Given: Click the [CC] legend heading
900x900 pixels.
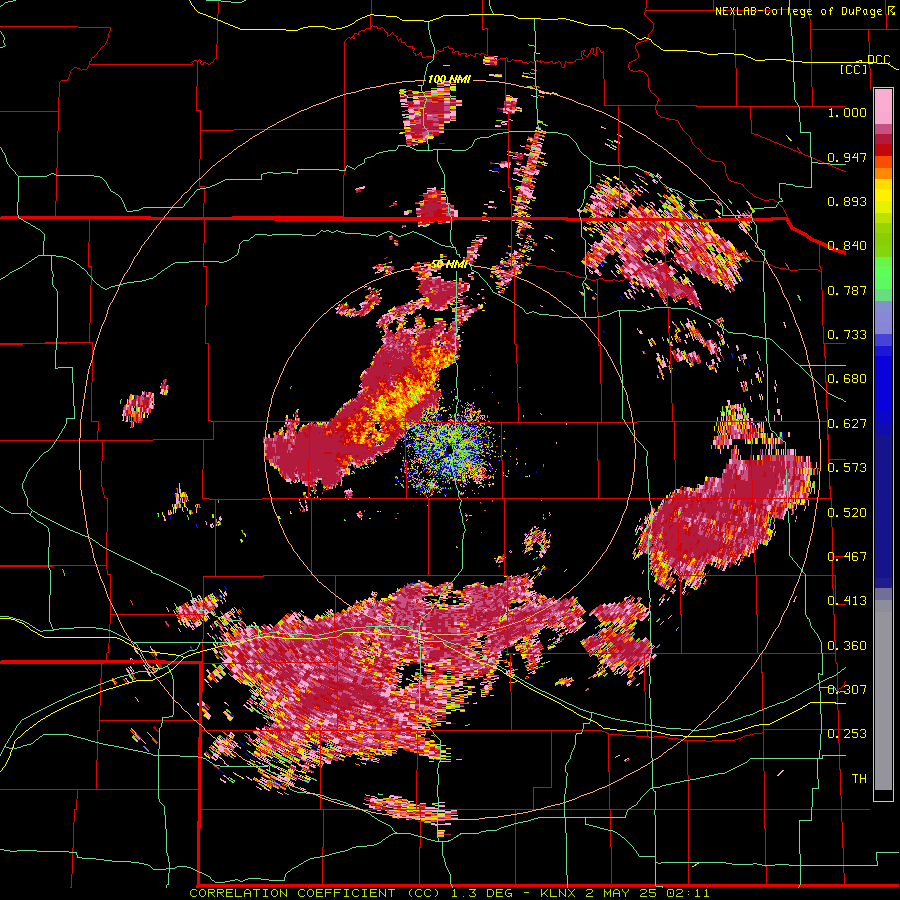Looking at the screenshot, I should tap(853, 69).
